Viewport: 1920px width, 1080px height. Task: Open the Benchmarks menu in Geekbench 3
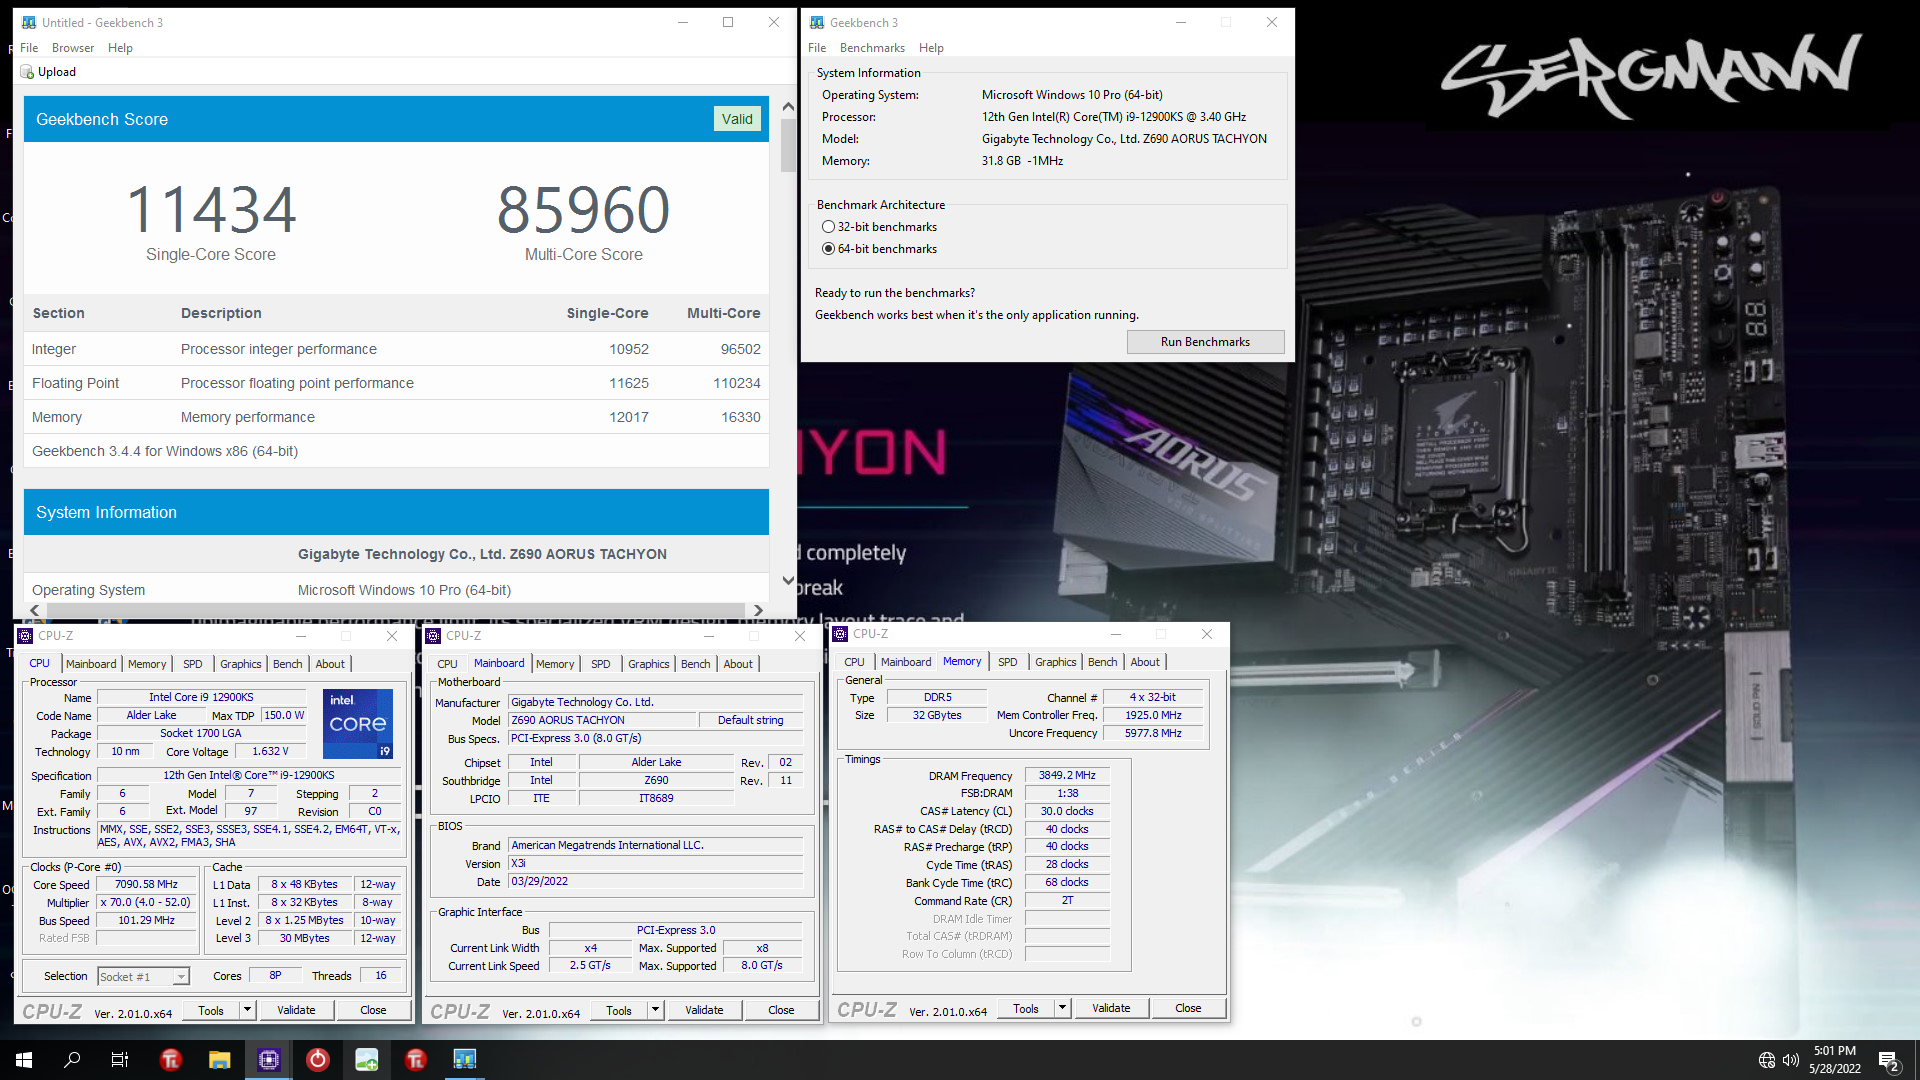point(872,48)
